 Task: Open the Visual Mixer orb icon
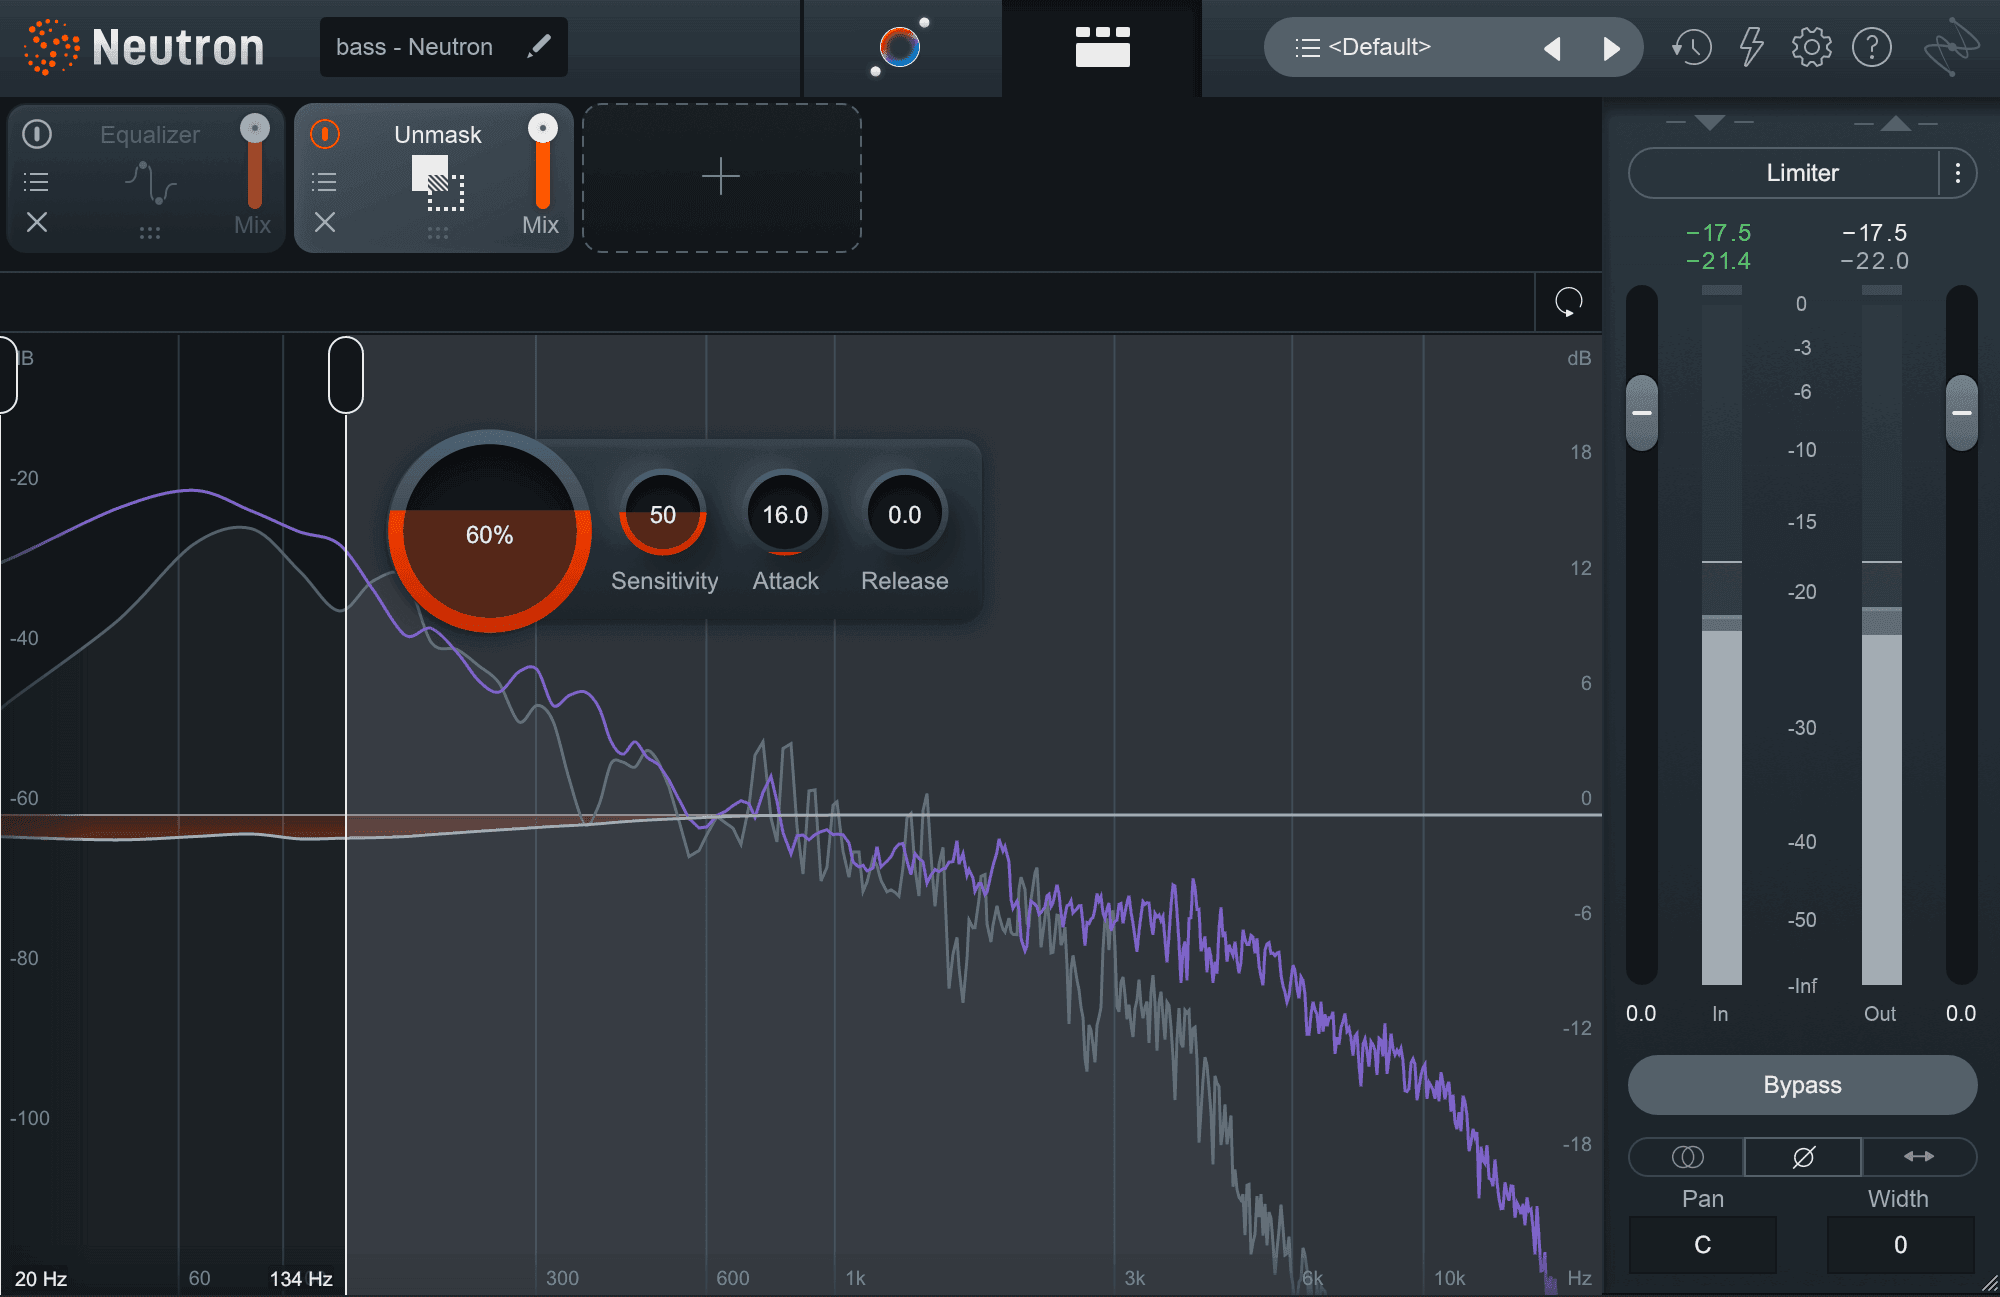tap(900, 47)
